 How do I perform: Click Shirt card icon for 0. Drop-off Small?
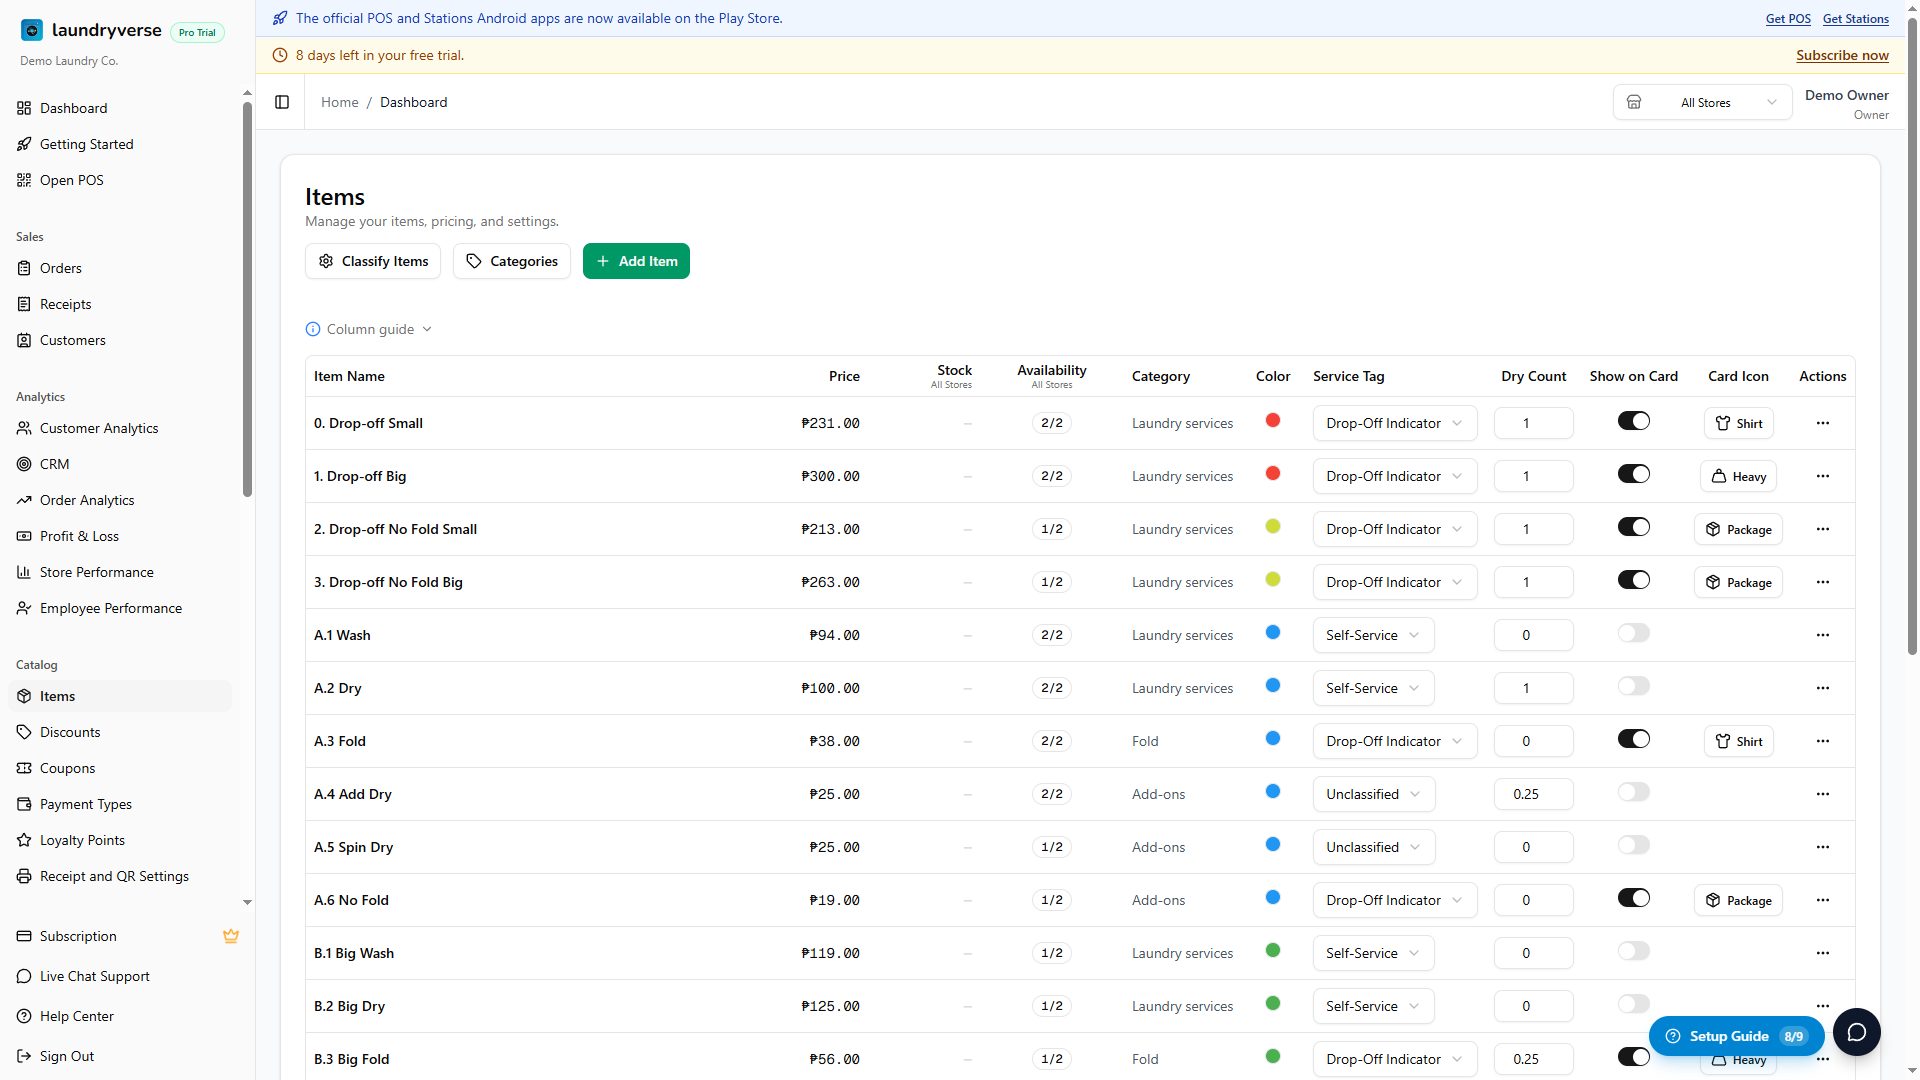point(1739,423)
